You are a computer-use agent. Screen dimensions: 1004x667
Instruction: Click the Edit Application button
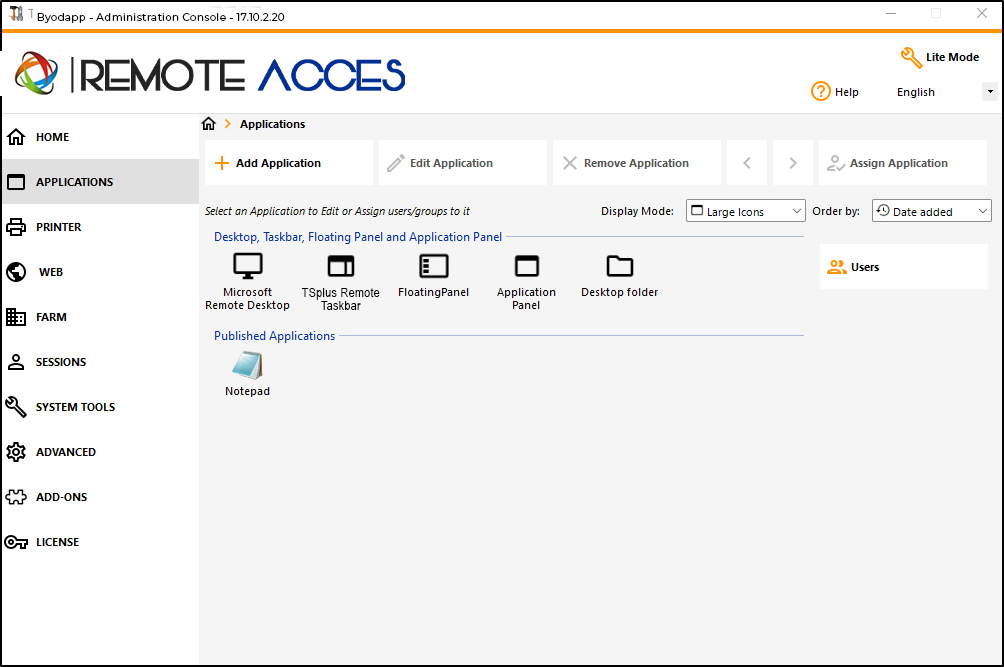pos(463,163)
